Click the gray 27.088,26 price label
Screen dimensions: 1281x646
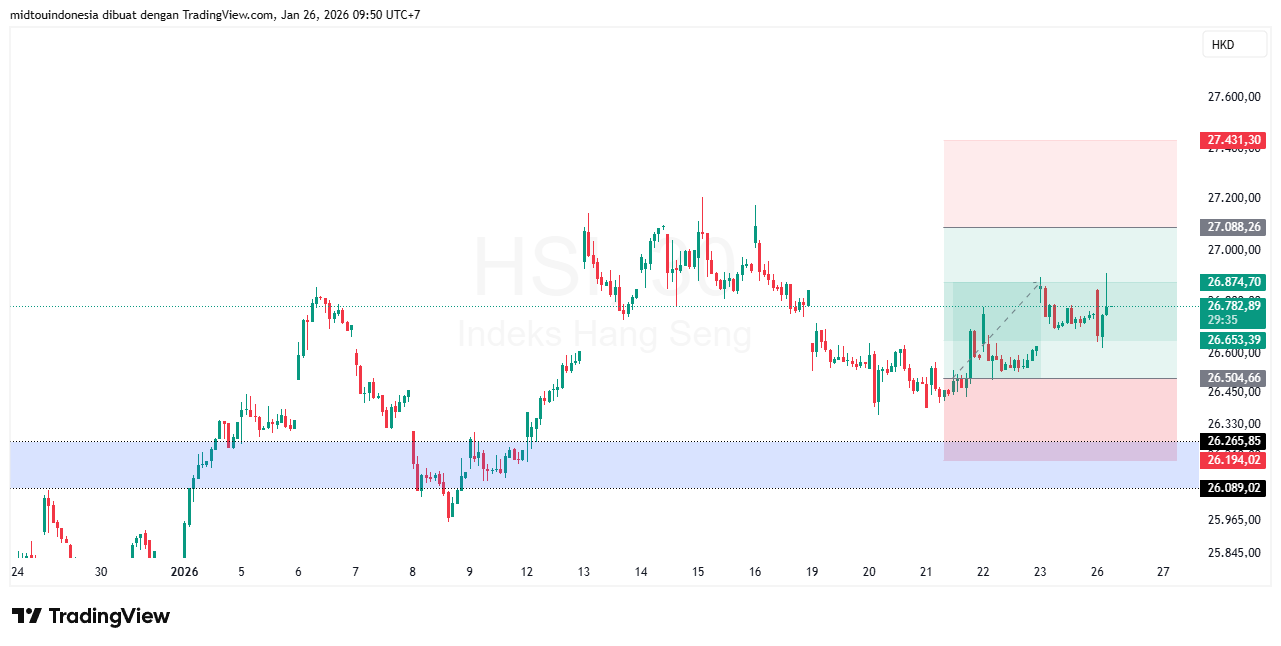1233,227
